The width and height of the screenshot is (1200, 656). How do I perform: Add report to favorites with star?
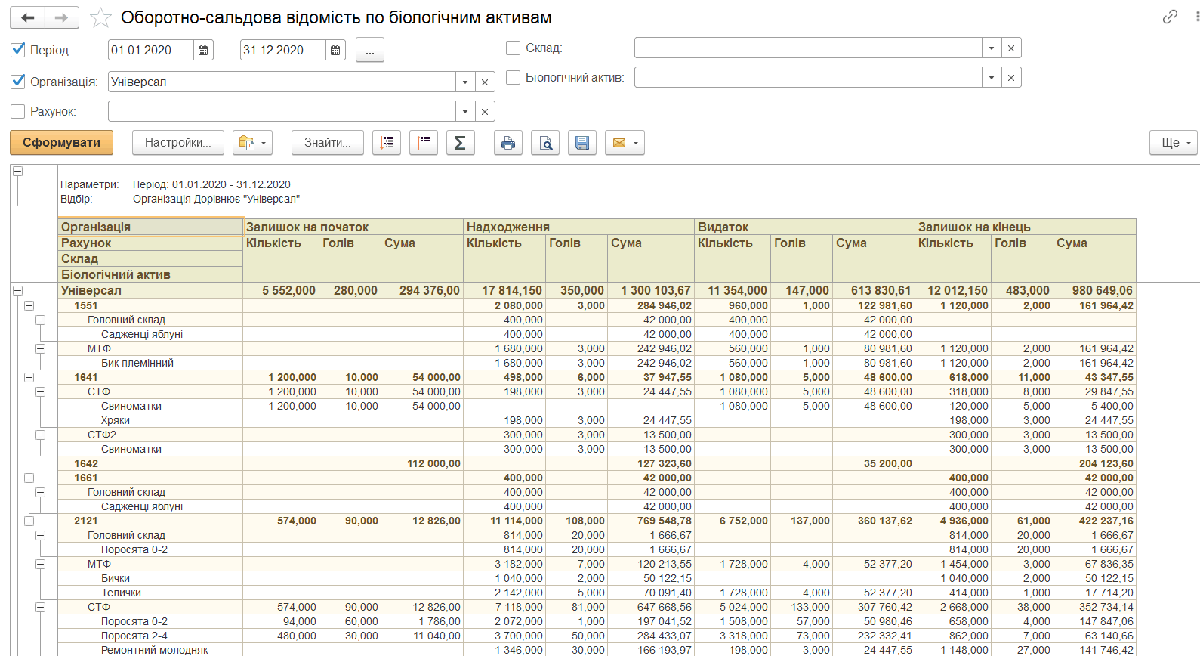[x=100, y=18]
